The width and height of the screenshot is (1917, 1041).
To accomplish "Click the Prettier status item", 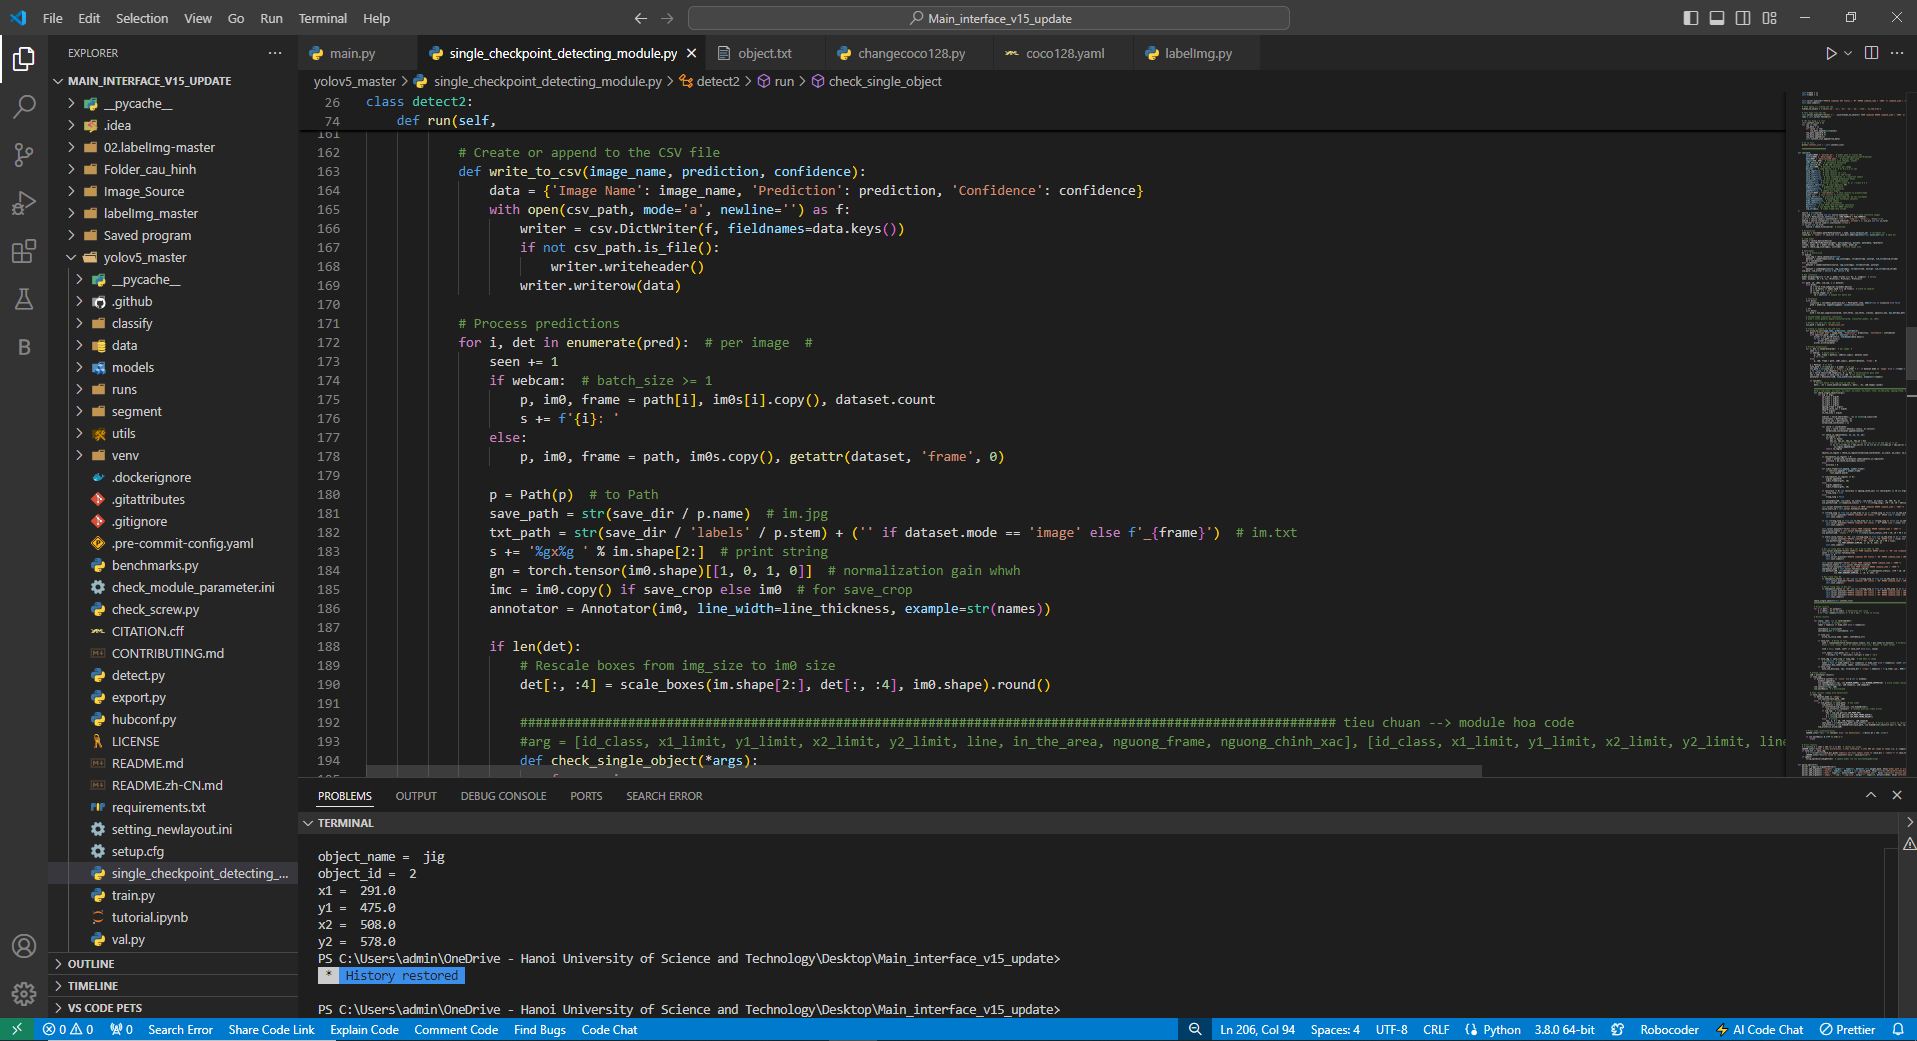I will click(1848, 1030).
